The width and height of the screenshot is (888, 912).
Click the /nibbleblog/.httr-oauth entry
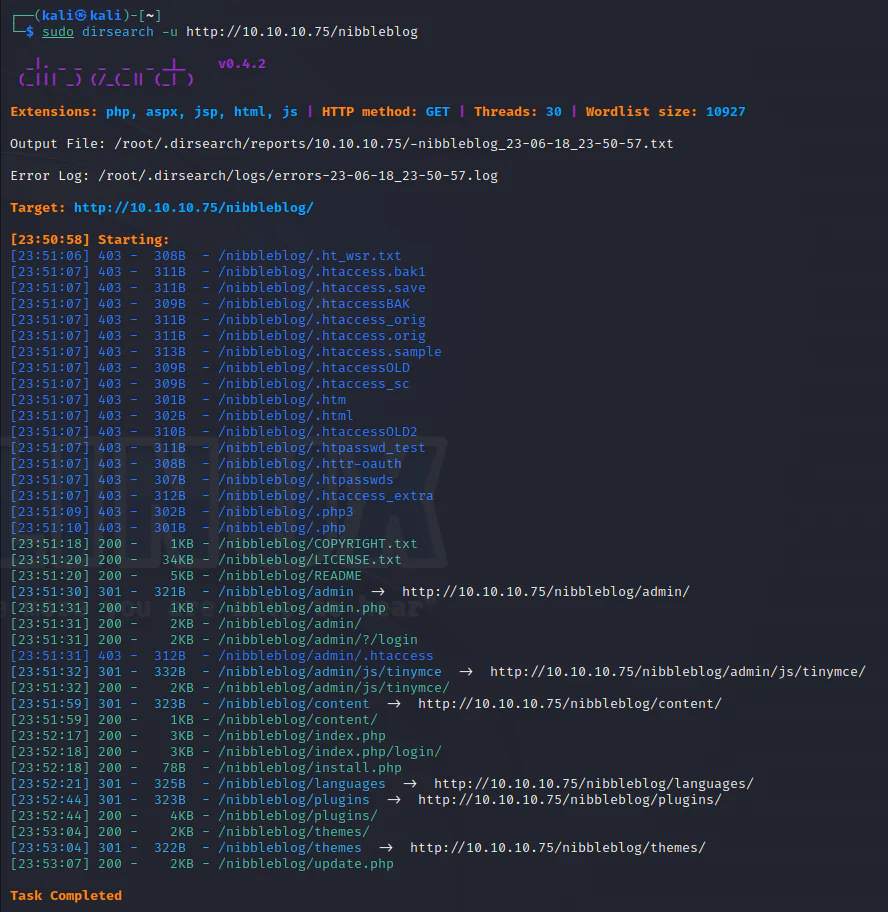pyautogui.click(x=309, y=464)
